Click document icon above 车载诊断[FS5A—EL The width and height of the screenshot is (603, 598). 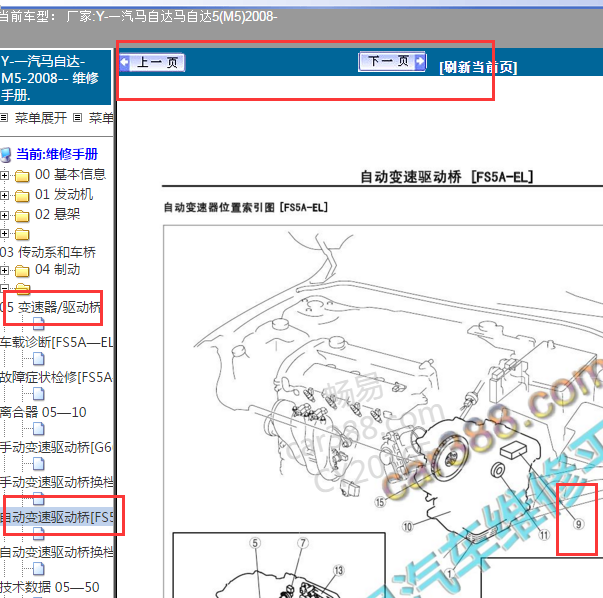(38, 324)
